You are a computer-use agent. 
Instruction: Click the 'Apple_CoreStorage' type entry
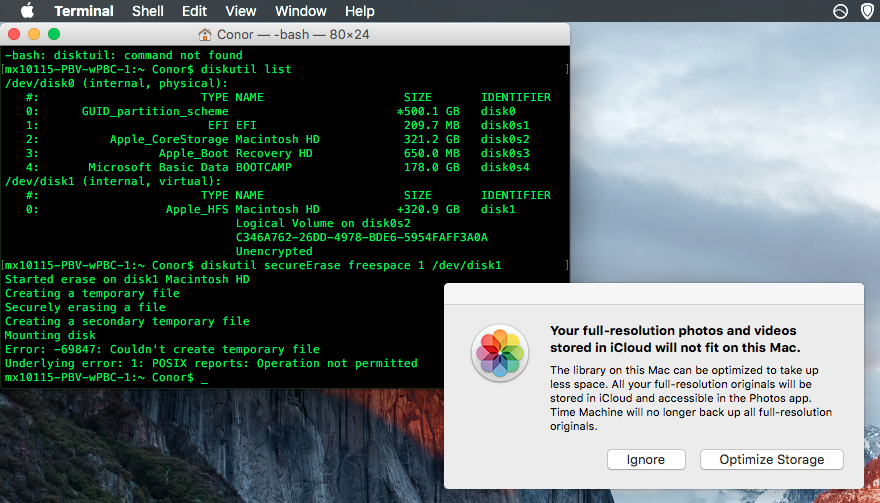pos(169,139)
